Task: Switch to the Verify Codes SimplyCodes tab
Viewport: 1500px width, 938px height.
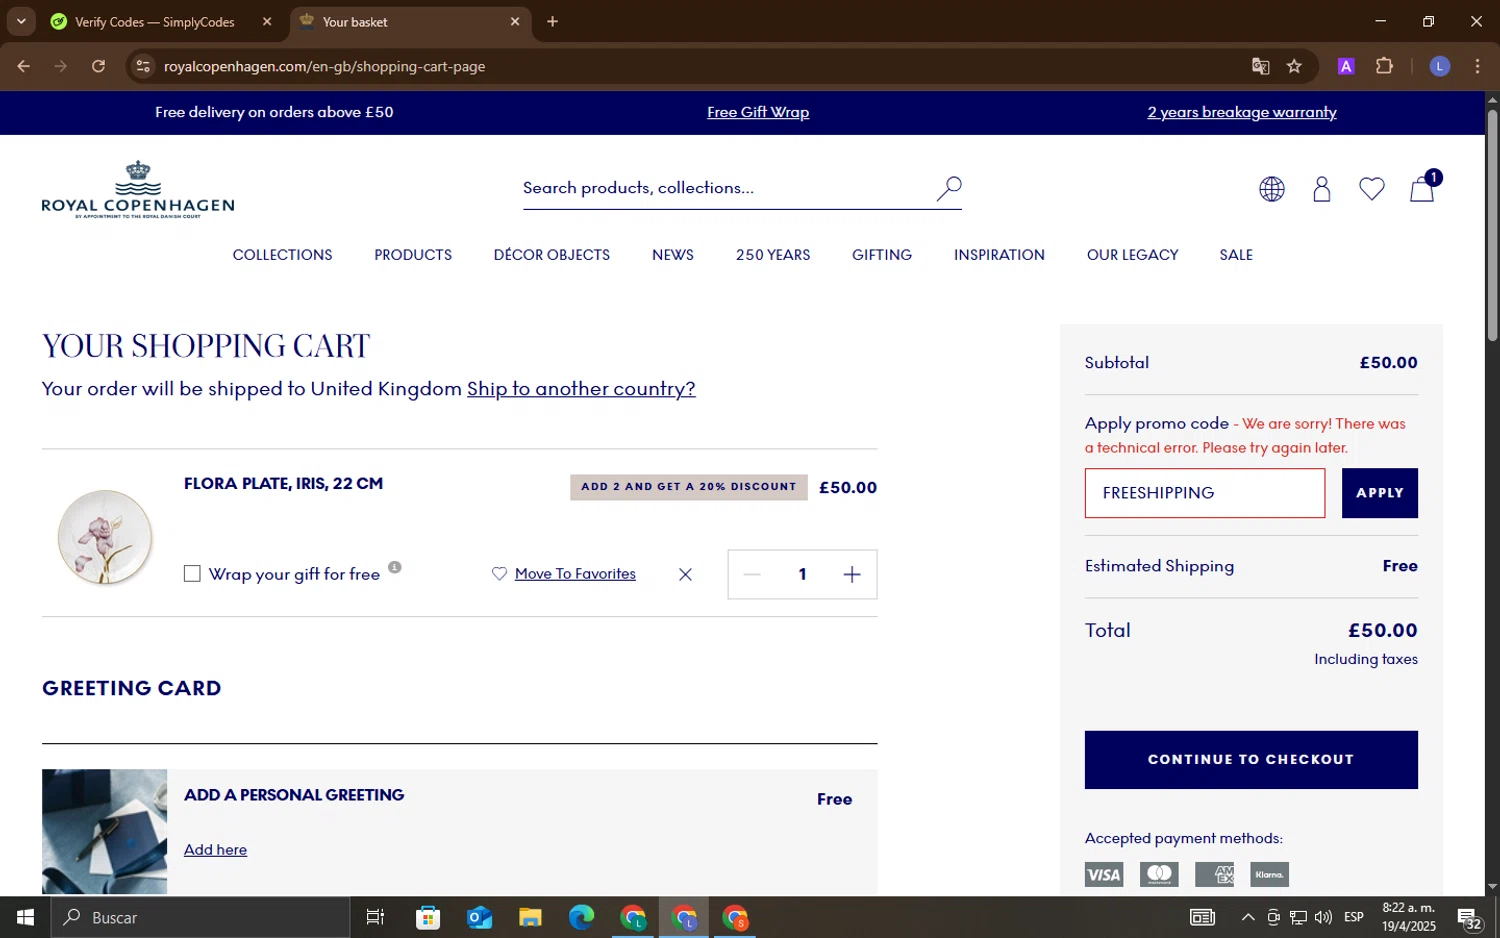Action: tap(155, 22)
